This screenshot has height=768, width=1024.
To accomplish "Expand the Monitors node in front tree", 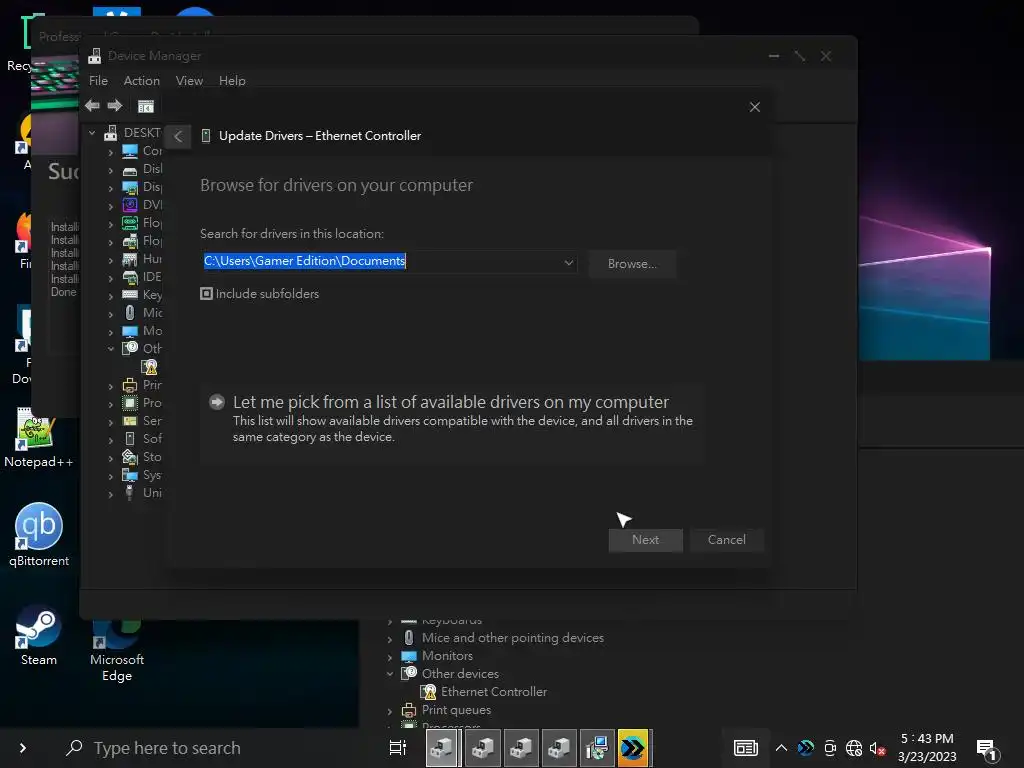I will [x=111, y=332].
